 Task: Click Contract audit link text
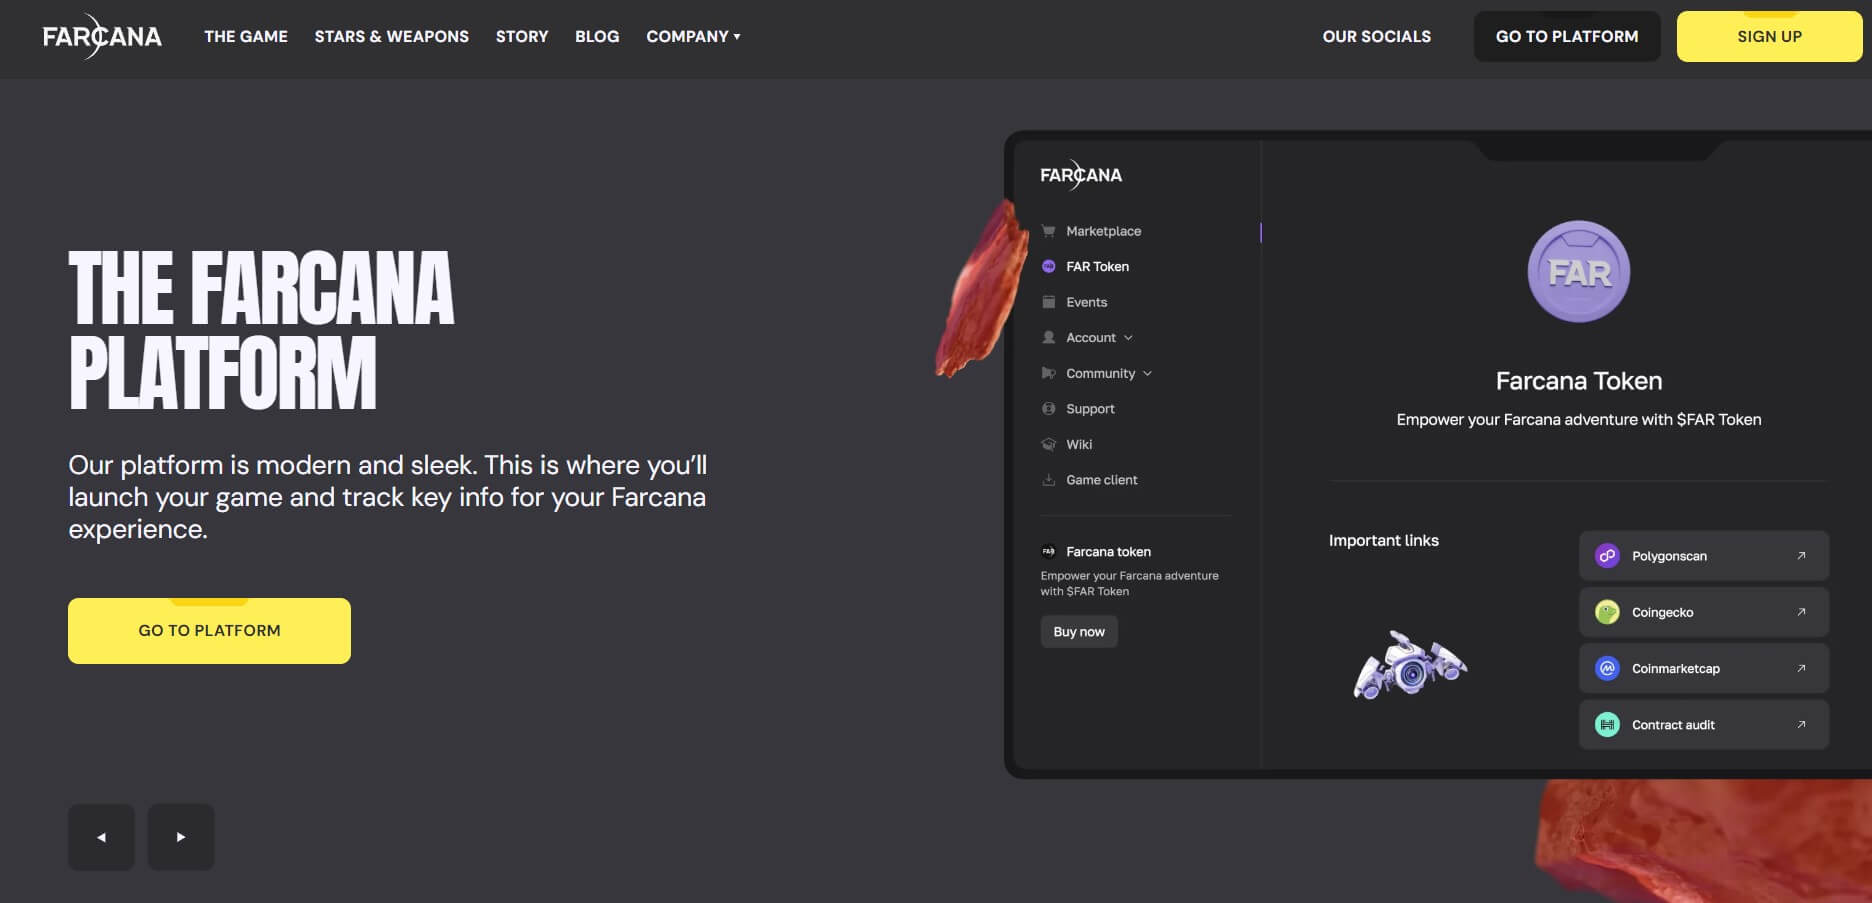[1673, 725]
